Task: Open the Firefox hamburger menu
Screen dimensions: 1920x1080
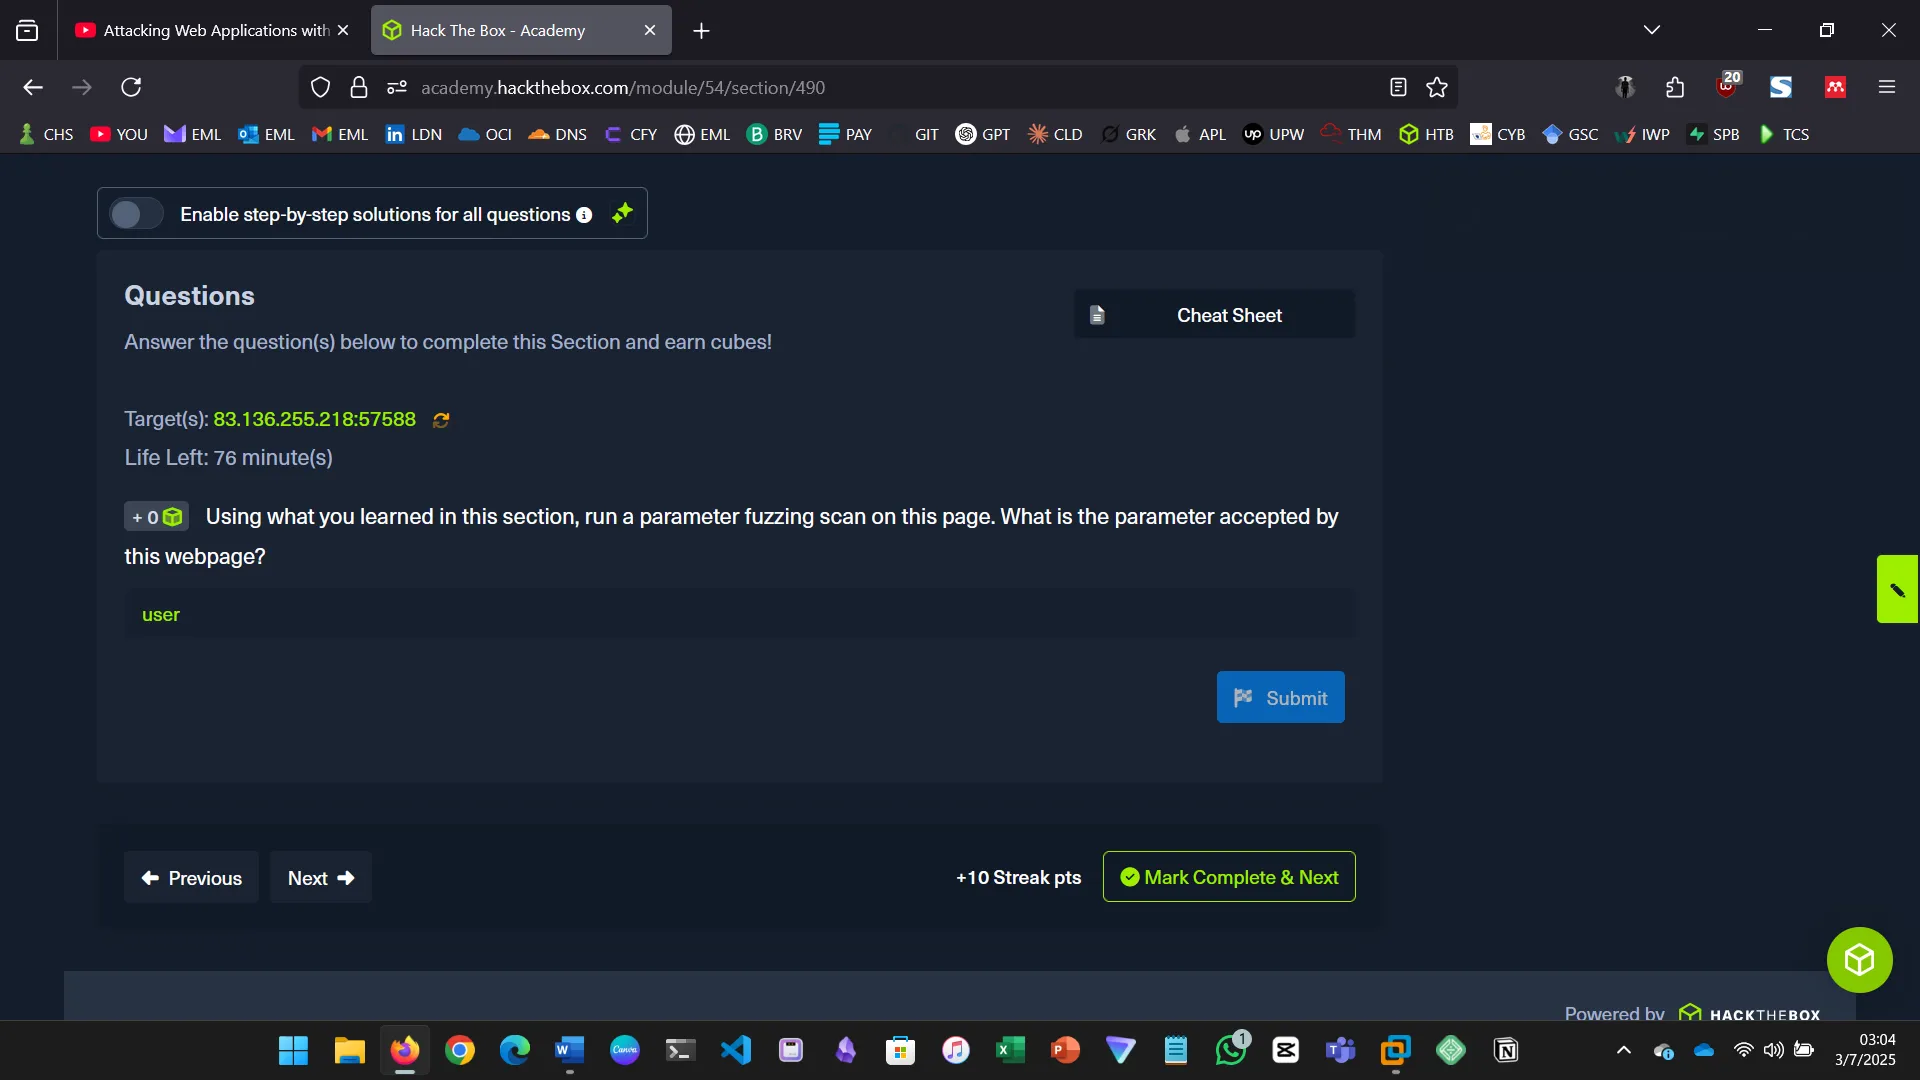Action: tap(1888, 87)
